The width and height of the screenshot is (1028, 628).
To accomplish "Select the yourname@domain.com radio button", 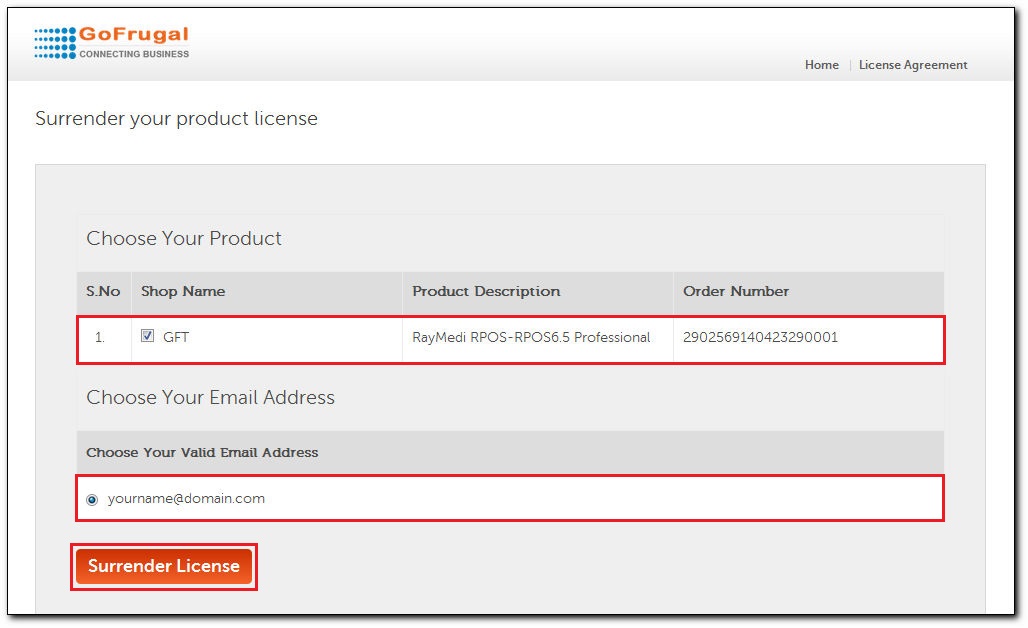I will [93, 499].
